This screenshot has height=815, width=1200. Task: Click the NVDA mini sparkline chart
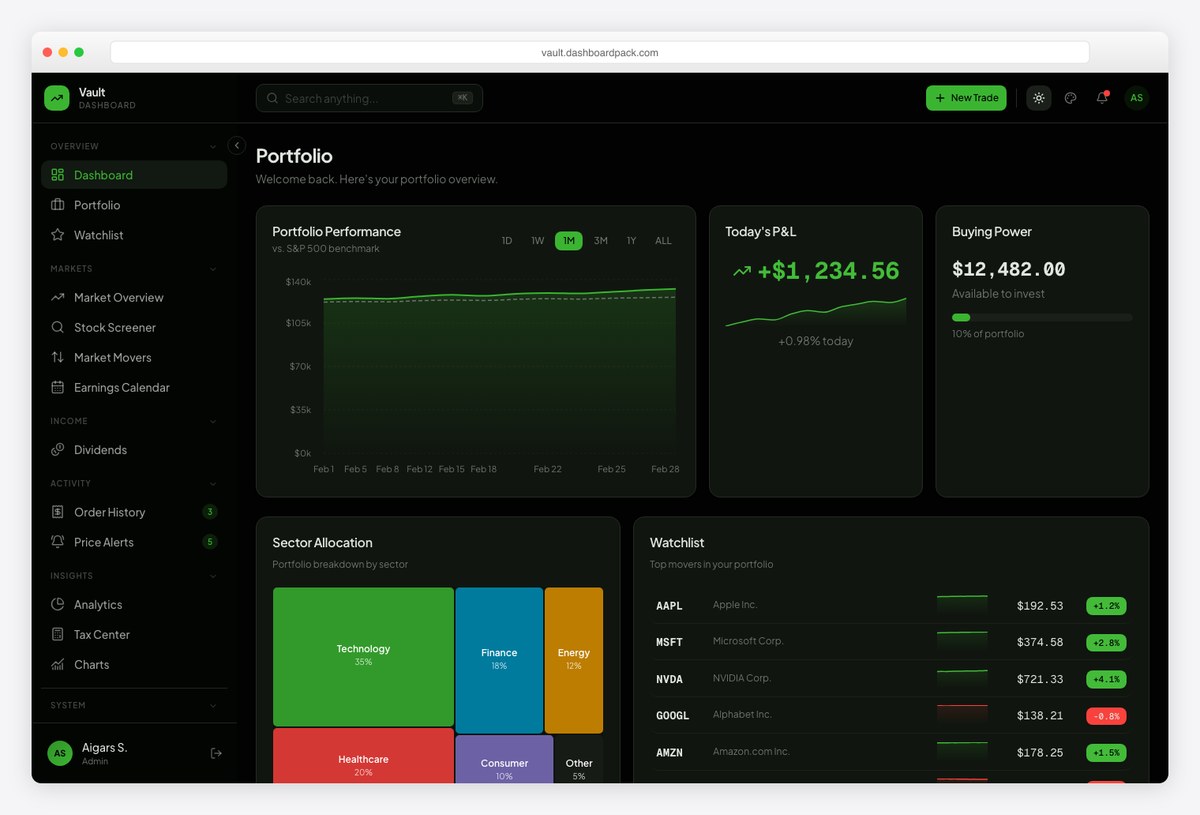(x=962, y=678)
